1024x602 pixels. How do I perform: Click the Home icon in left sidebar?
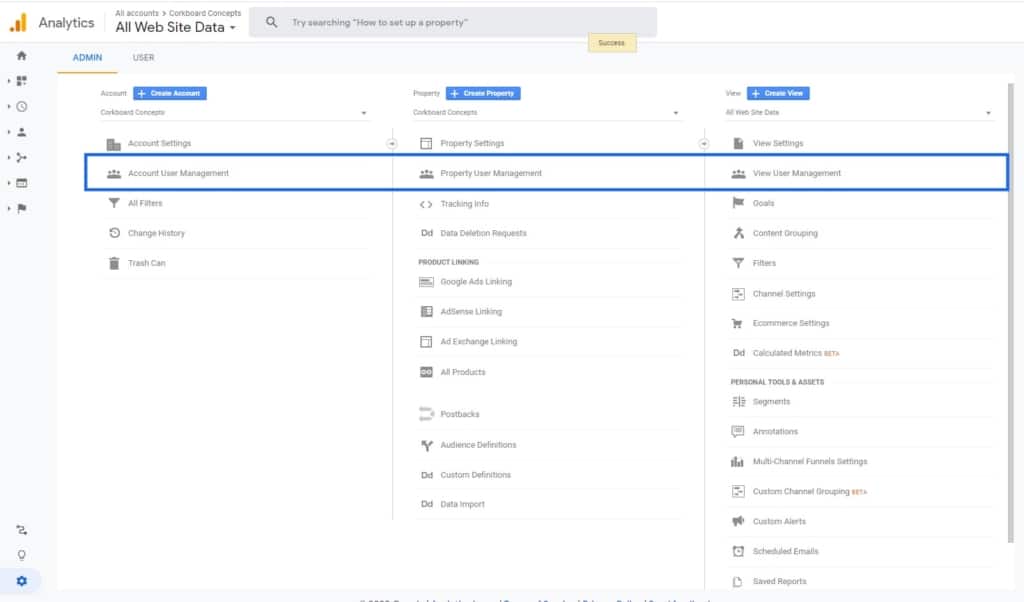tap(21, 56)
